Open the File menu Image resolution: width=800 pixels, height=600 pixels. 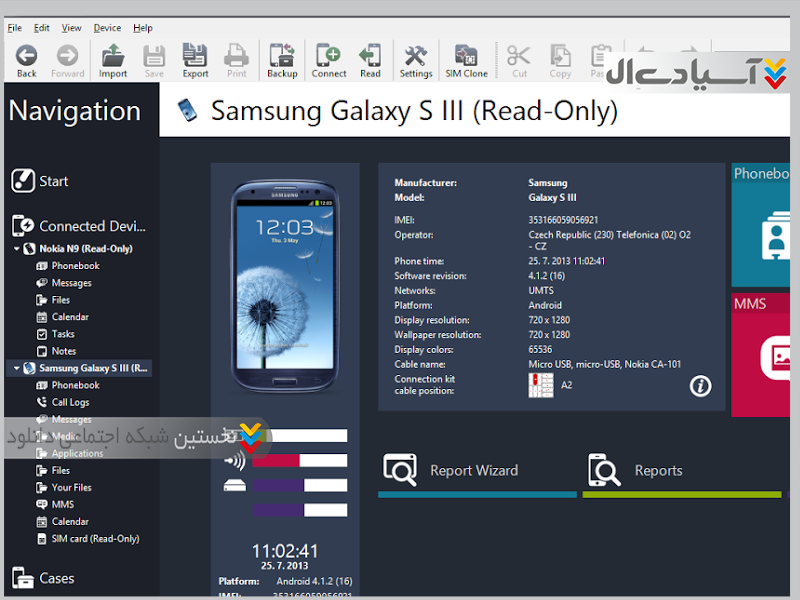click(14, 28)
